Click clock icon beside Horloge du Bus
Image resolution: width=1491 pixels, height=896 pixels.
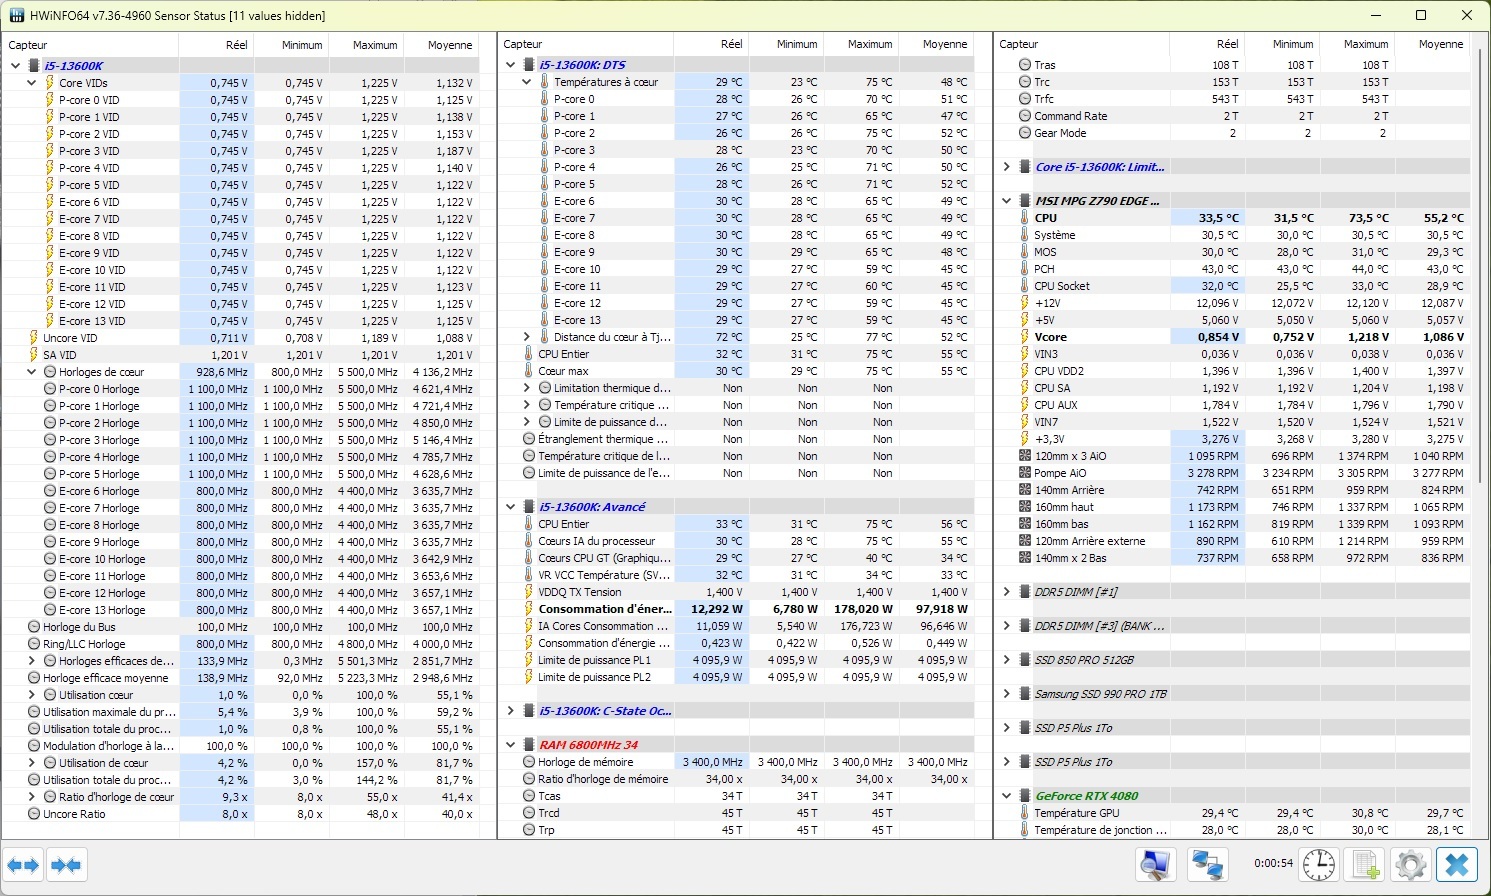[x=34, y=627]
